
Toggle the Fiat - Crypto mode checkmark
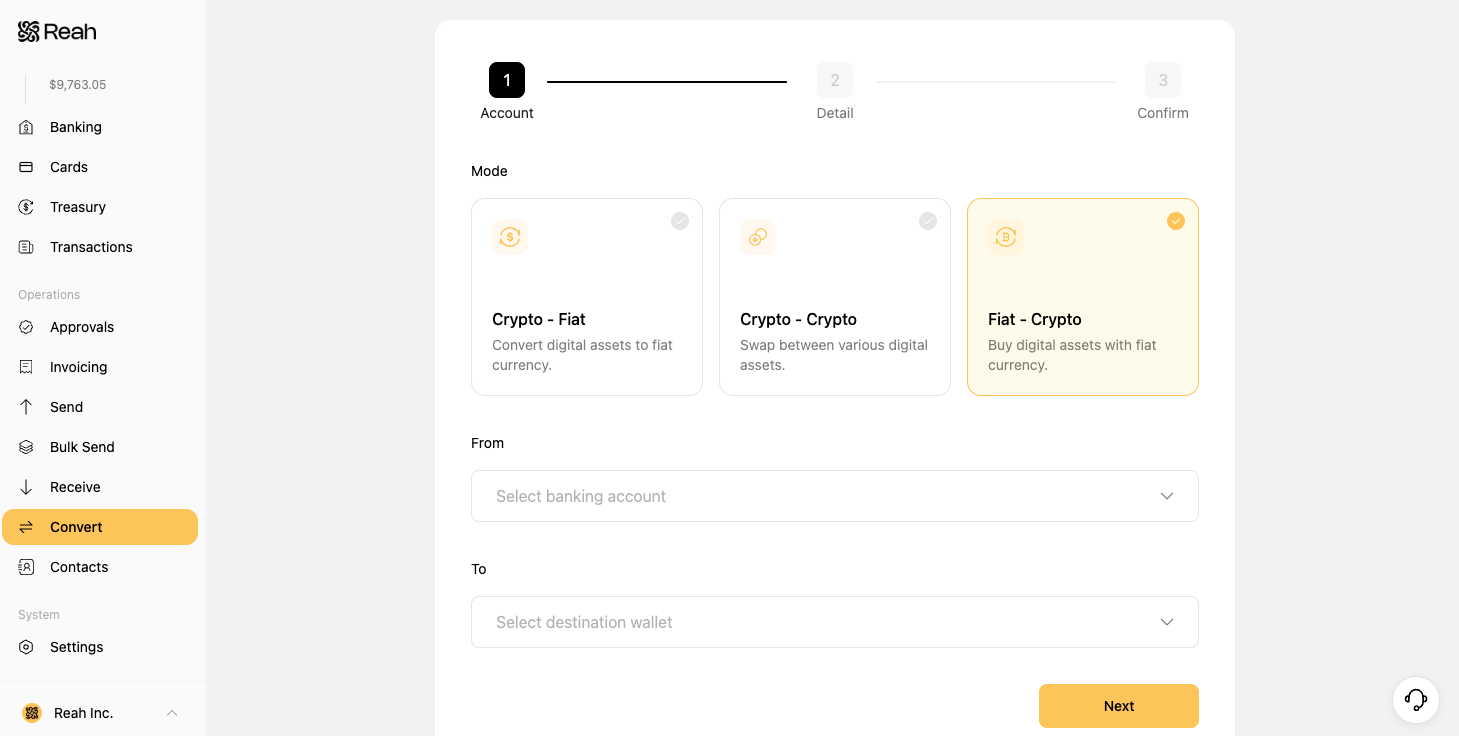[x=1176, y=221]
